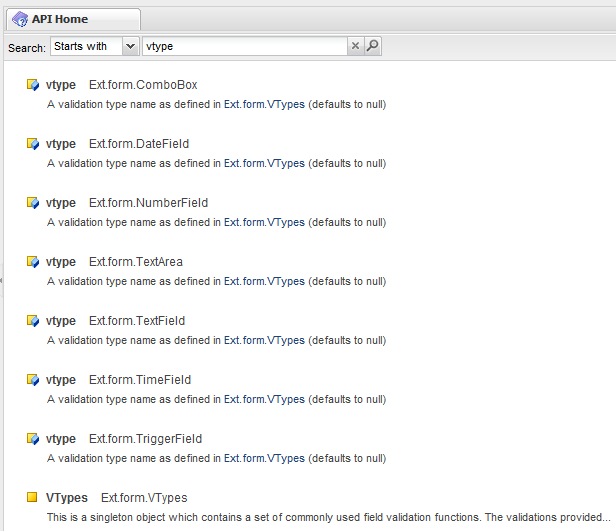Run search with the magnifier icon

pos(372,46)
